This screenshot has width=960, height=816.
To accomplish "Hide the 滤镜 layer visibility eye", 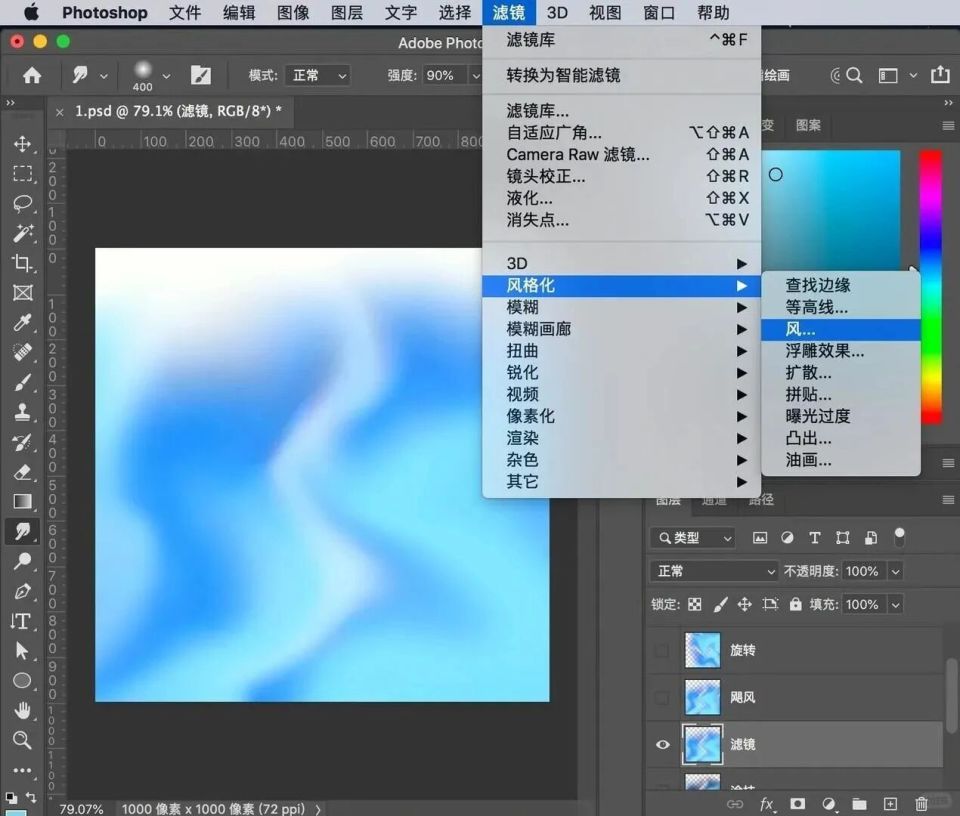I will tap(660, 744).
